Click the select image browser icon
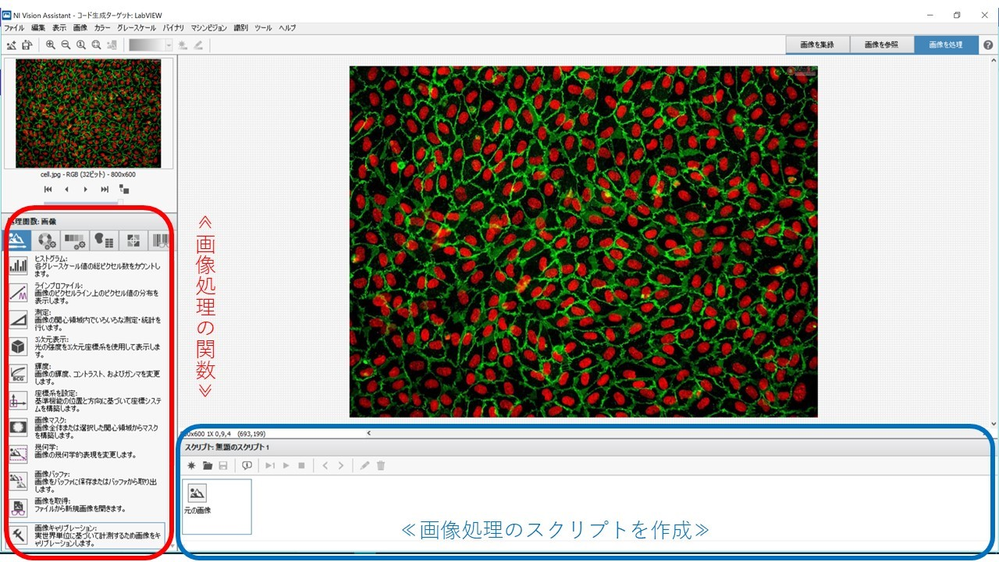 tap(124, 189)
